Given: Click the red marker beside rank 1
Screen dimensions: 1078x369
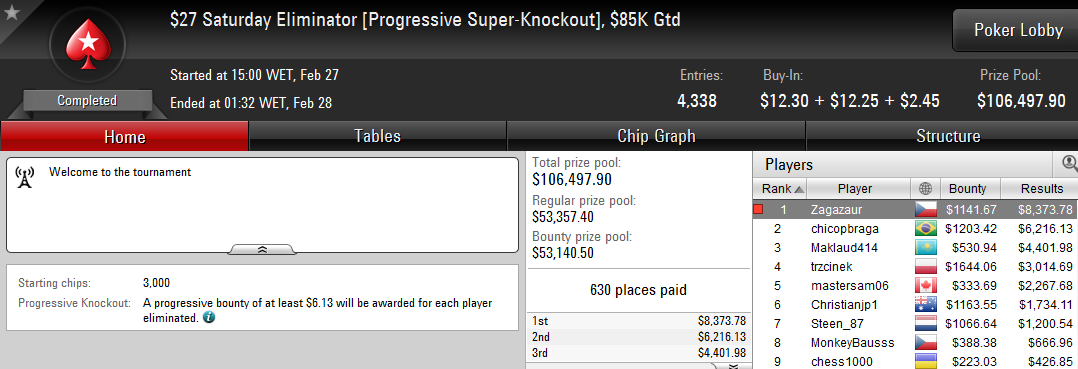Looking at the screenshot, I should [x=758, y=209].
